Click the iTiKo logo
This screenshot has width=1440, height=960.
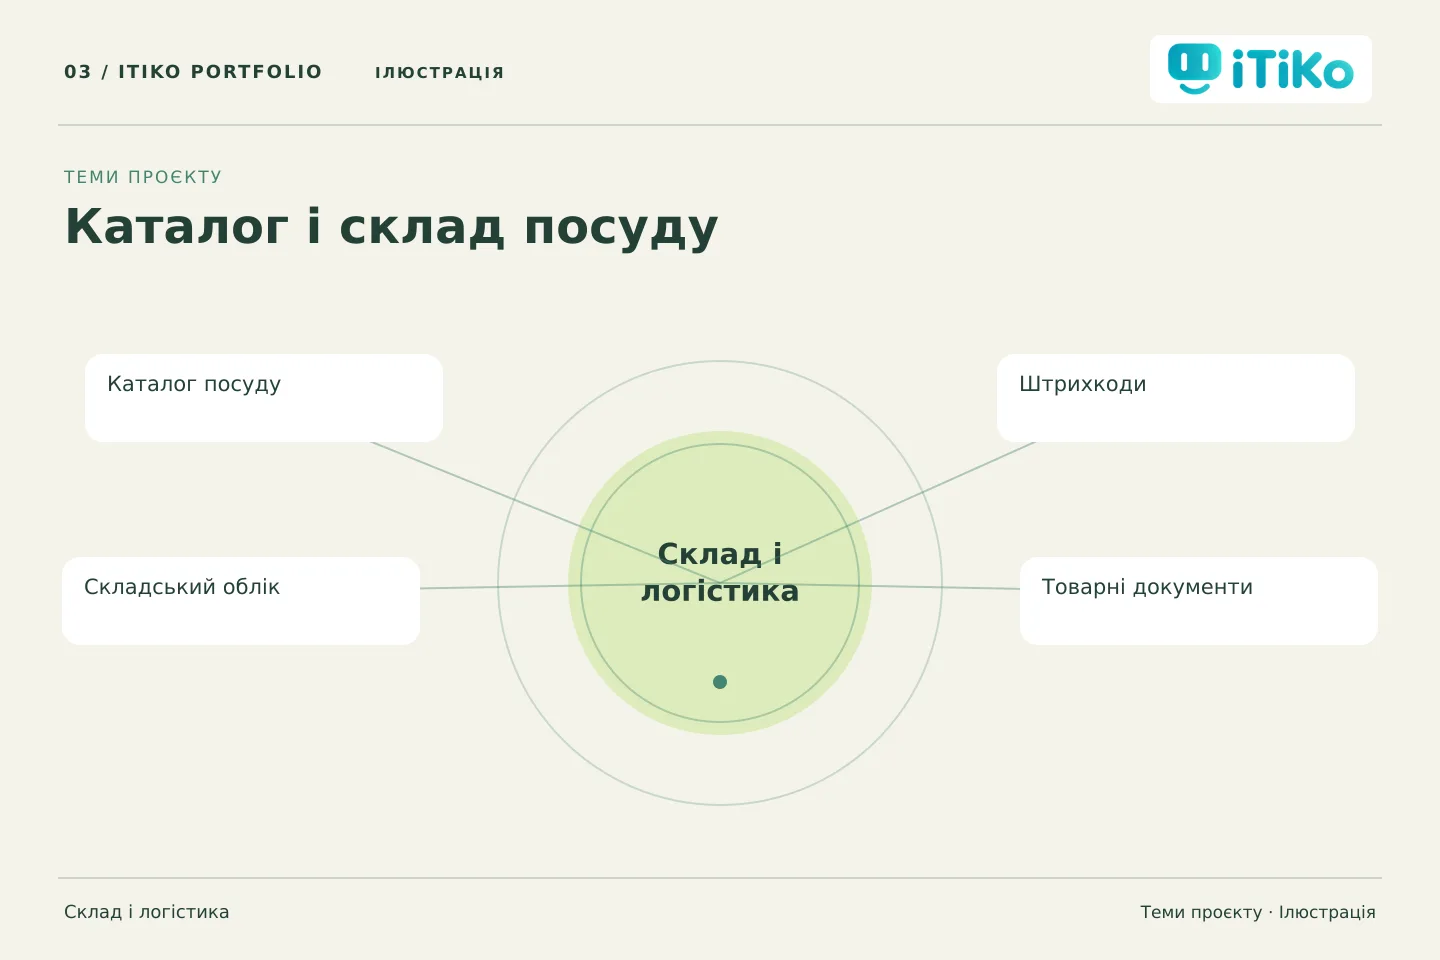1260,69
